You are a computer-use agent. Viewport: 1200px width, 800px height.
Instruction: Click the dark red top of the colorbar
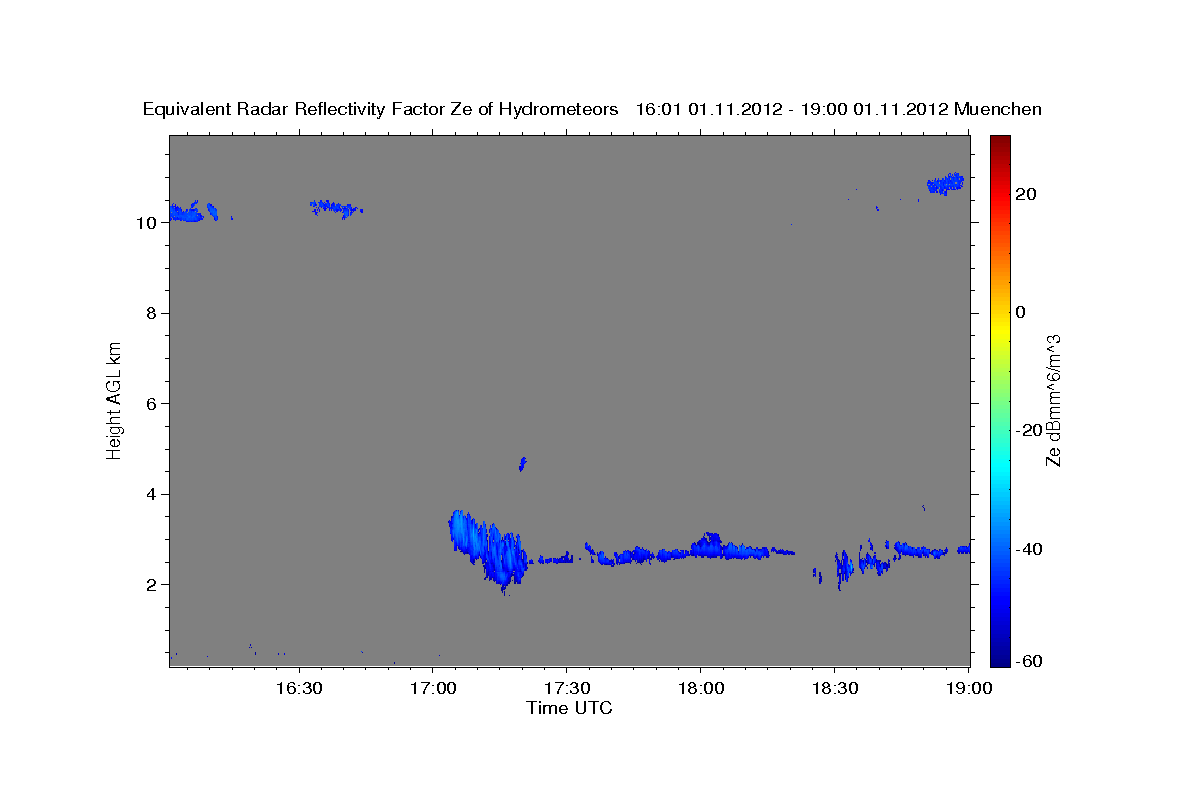pos(999,145)
